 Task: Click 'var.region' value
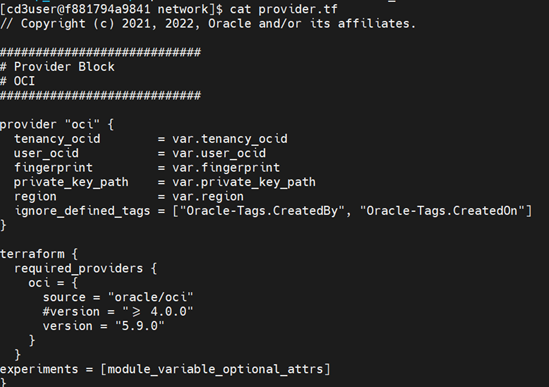[x=208, y=196]
